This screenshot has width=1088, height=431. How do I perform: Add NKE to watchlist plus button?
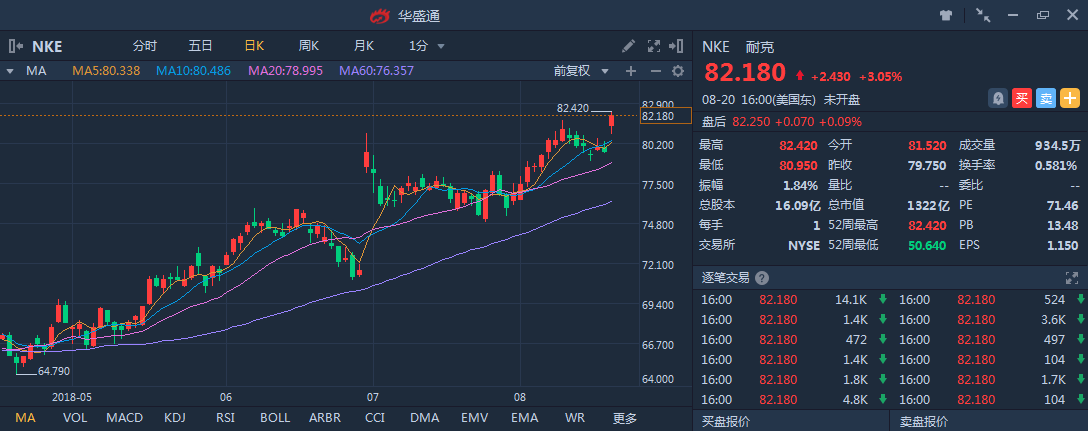click(x=1070, y=99)
